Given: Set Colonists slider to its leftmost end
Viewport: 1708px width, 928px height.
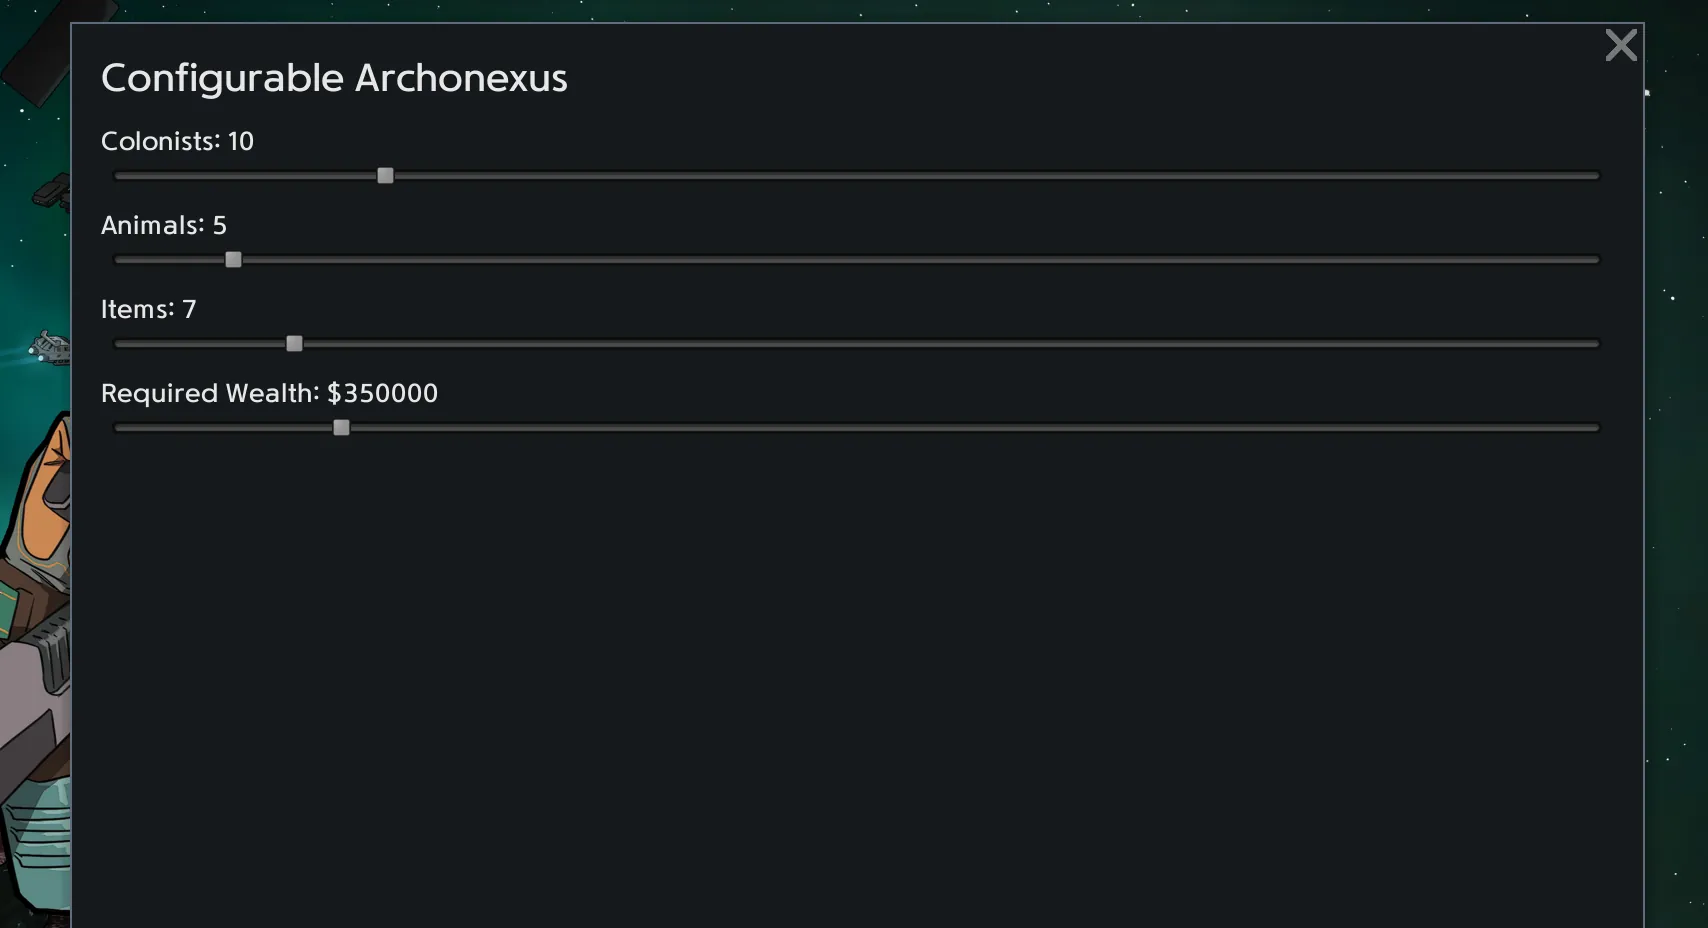Looking at the screenshot, I should (118, 176).
